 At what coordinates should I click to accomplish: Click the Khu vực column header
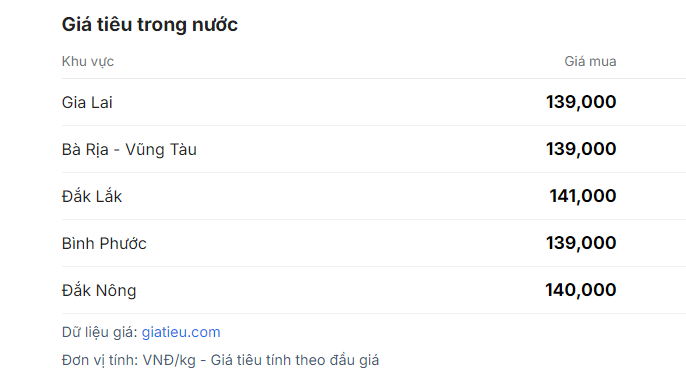tap(88, 62)
